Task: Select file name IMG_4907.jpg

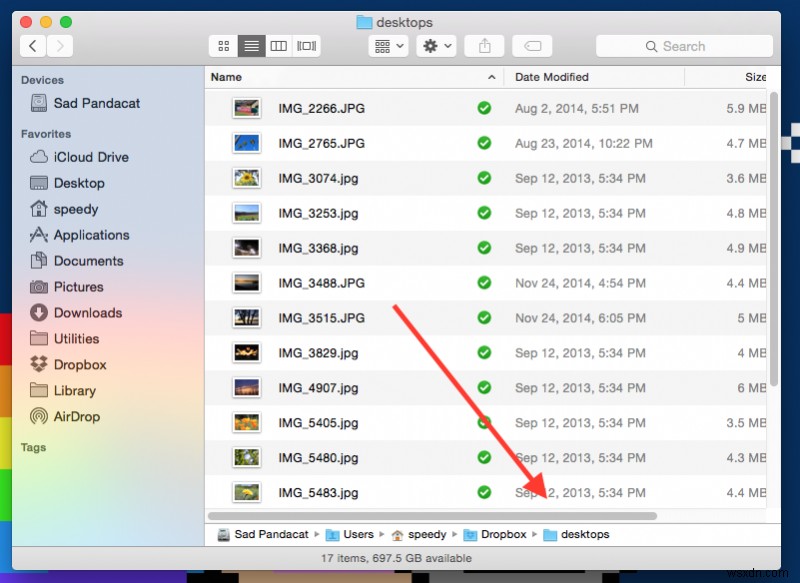Action: point(318,388)
